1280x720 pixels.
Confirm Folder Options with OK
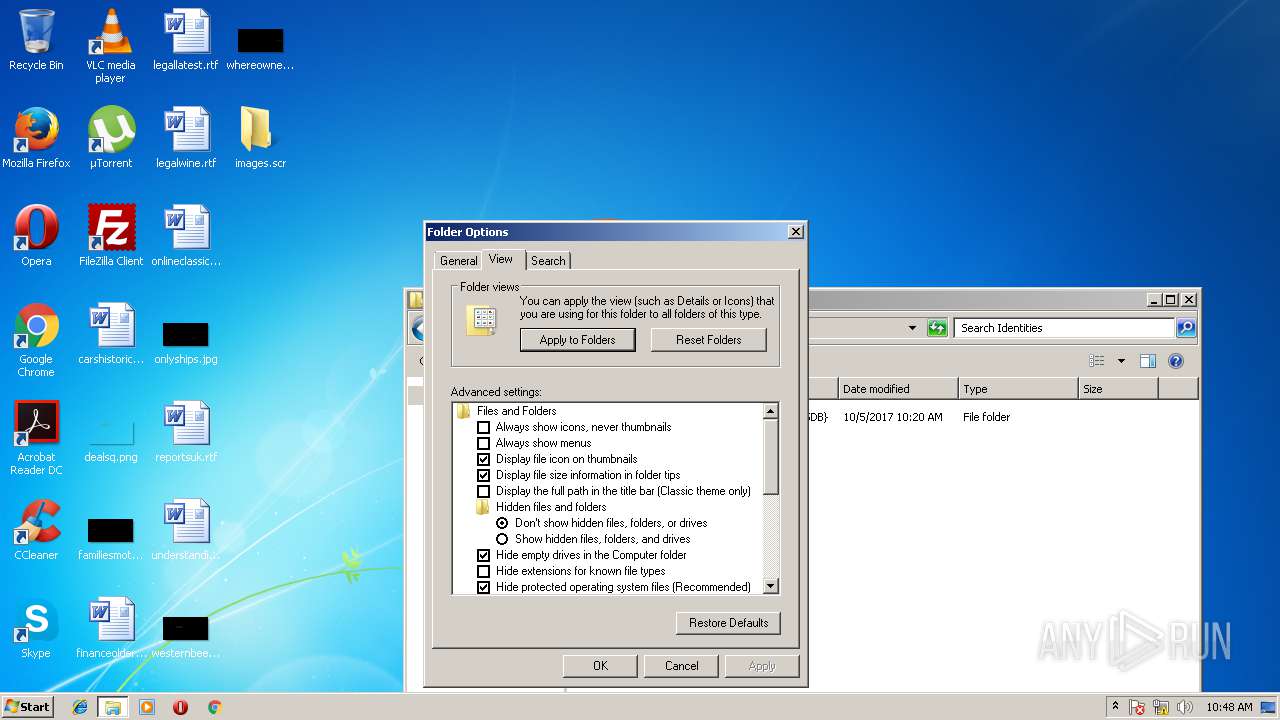(x=600, y=666)
